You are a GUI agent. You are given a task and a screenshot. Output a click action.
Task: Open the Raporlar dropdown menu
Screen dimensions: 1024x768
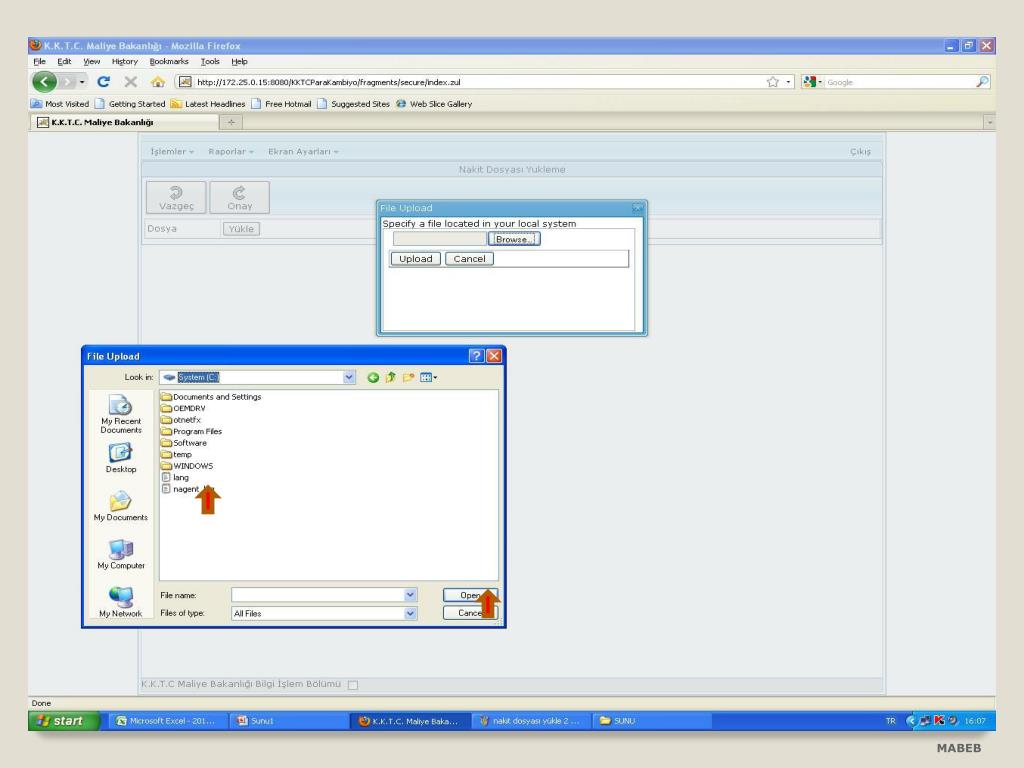click(x=231, y=152)
